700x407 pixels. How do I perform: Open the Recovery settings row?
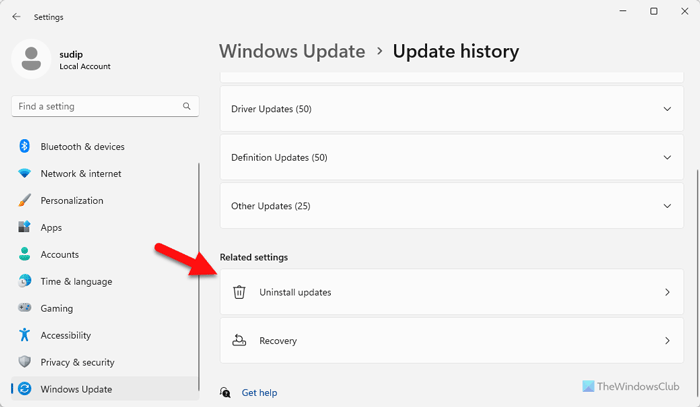451,341
